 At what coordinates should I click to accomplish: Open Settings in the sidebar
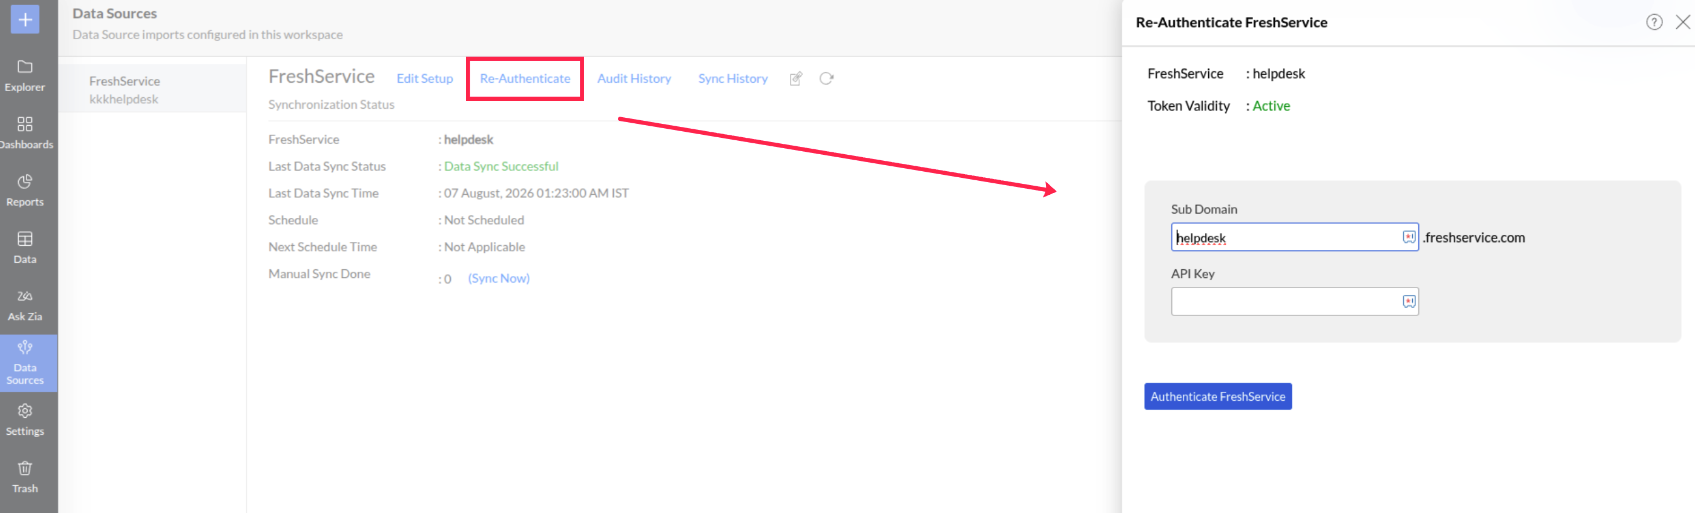(25, 420)
